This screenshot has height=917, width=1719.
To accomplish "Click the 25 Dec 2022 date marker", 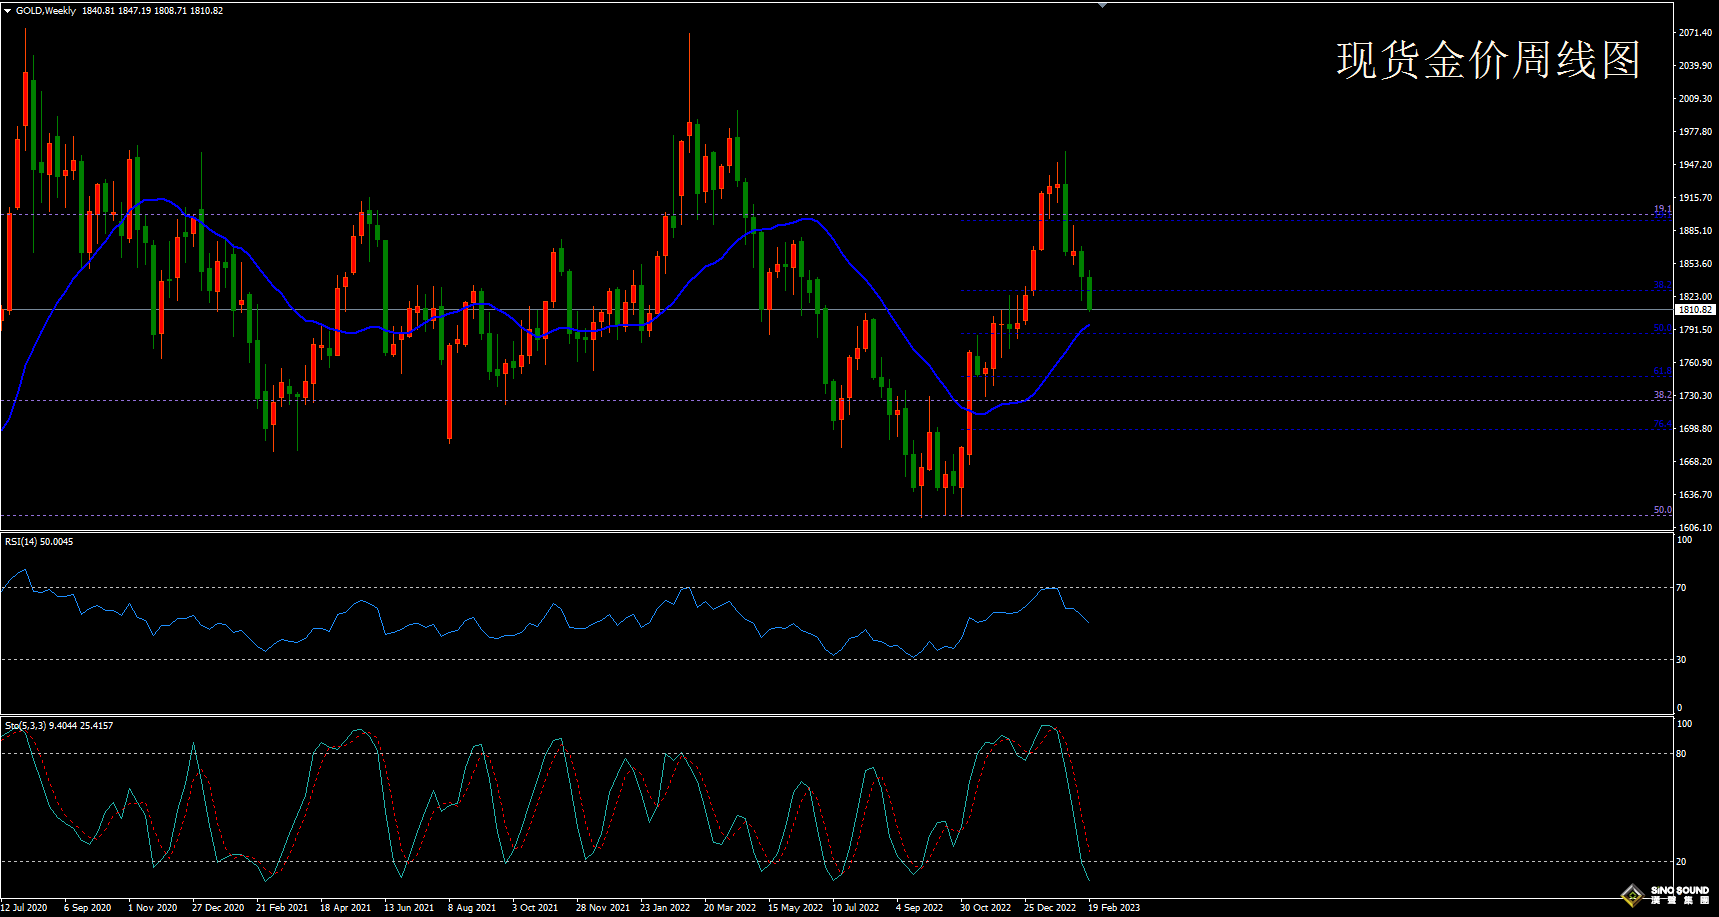I will point(1050,908).
